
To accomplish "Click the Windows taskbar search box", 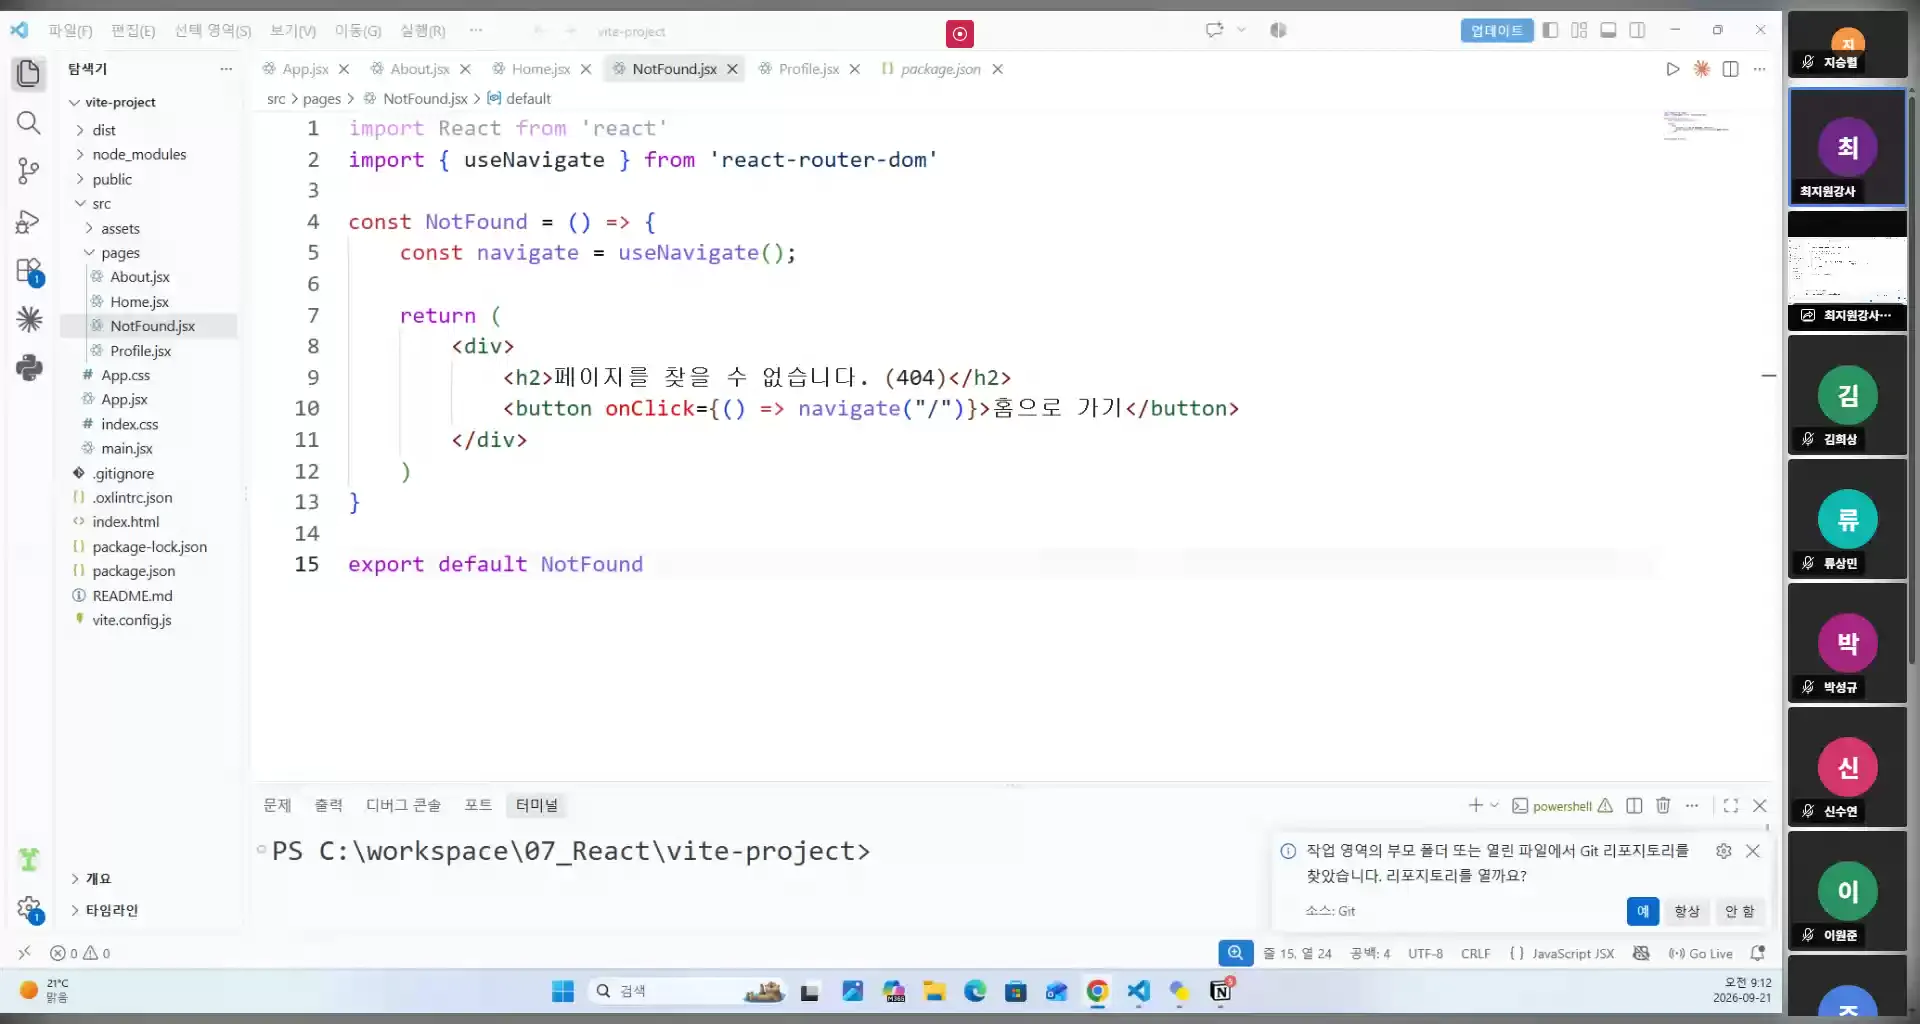I will point(686,991).
